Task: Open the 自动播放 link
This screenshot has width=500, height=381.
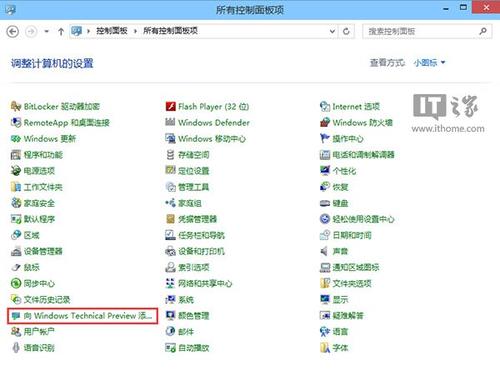Action: pos(194,348)
